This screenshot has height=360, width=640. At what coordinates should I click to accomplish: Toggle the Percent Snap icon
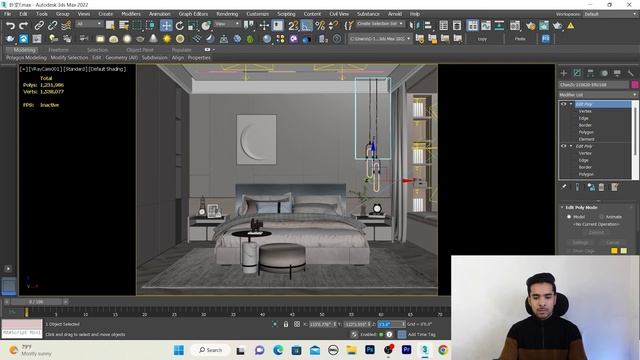coord(320,26)
